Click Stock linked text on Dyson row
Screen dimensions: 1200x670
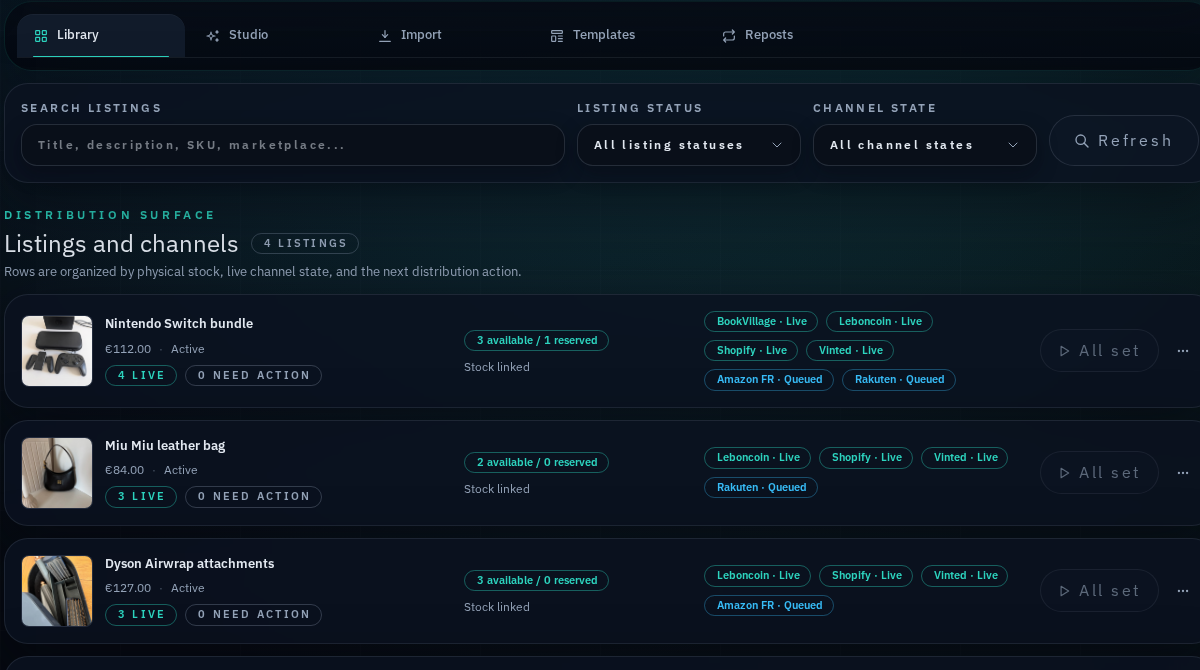[497, 607]
